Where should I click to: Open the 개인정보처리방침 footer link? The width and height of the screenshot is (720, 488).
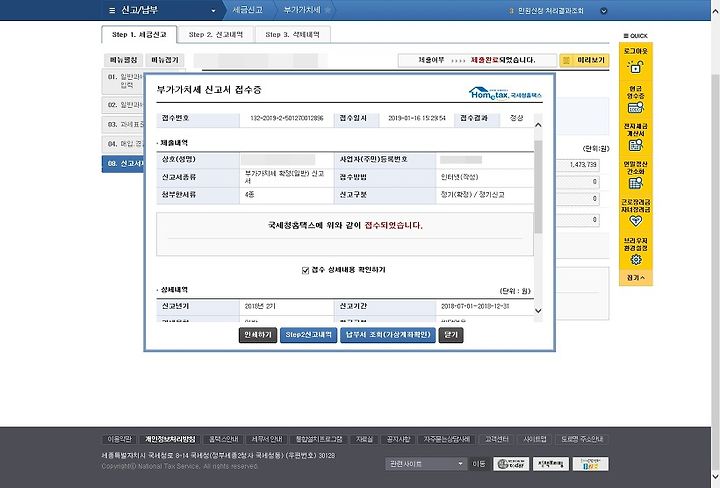pyautogui.click(x=170, y=439)
